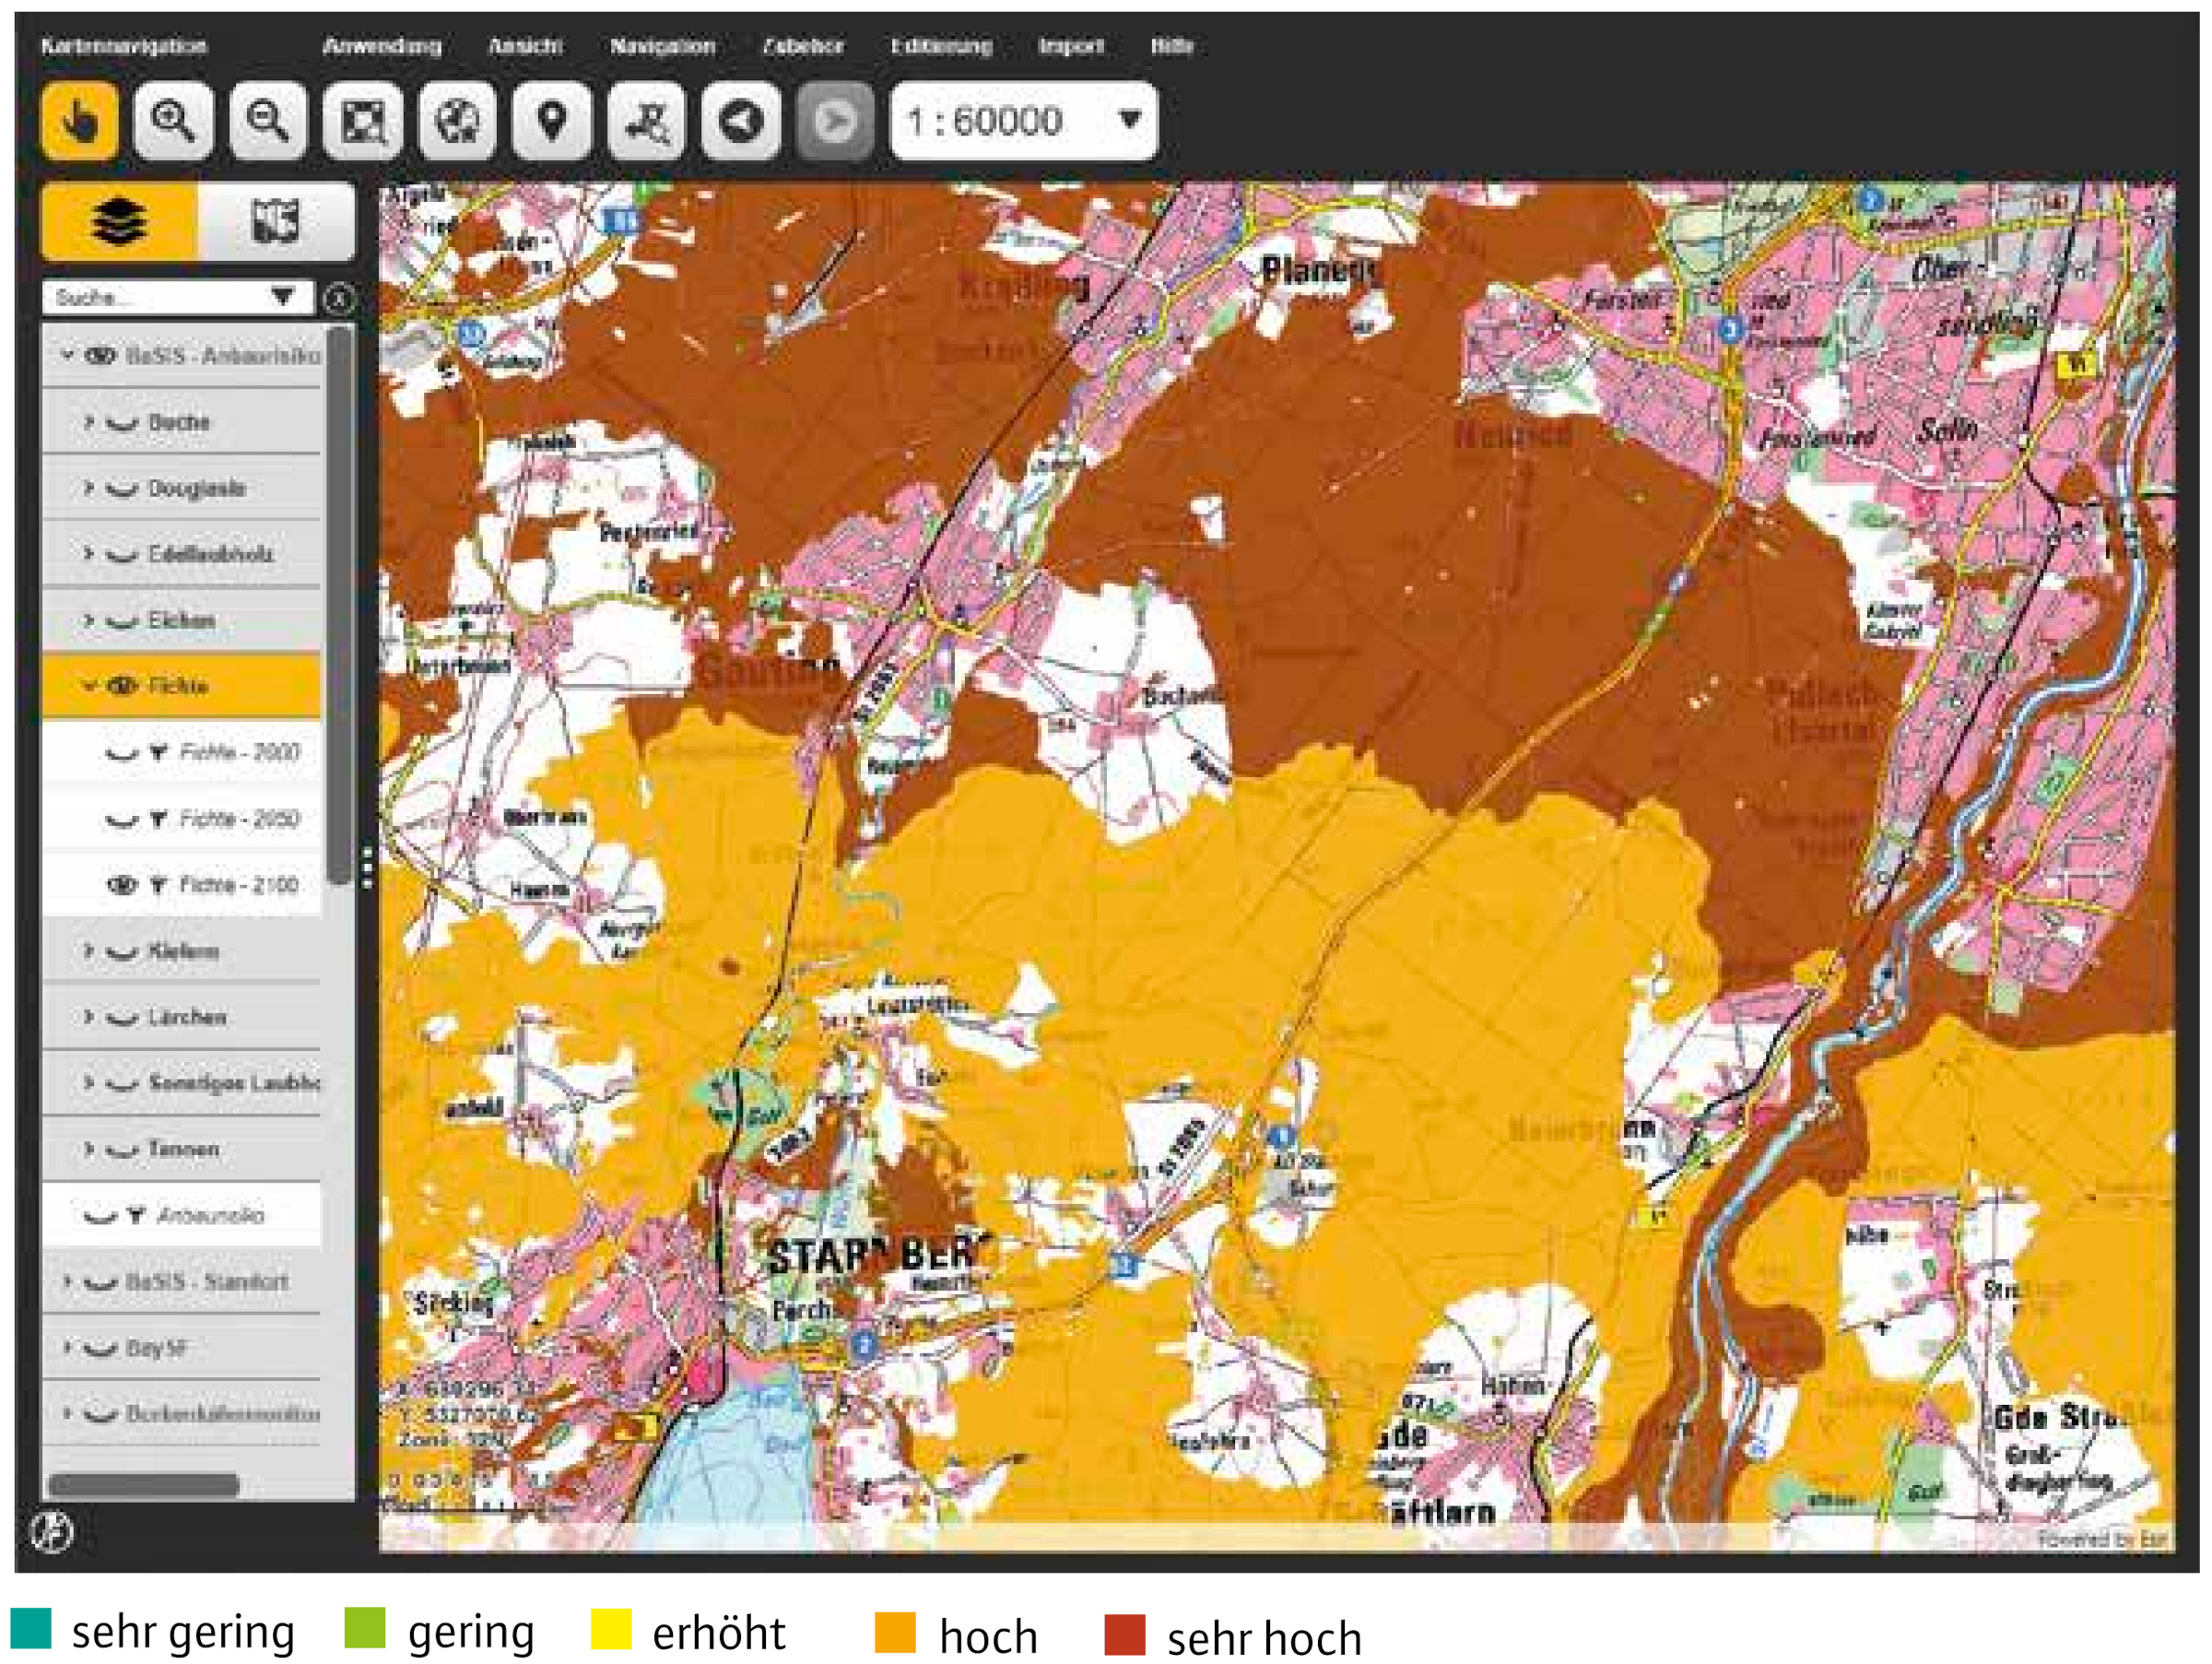Click the layer list horizontal scrollbar
Viewport: 2212px width, 1664px height.
coord(143,1485)
